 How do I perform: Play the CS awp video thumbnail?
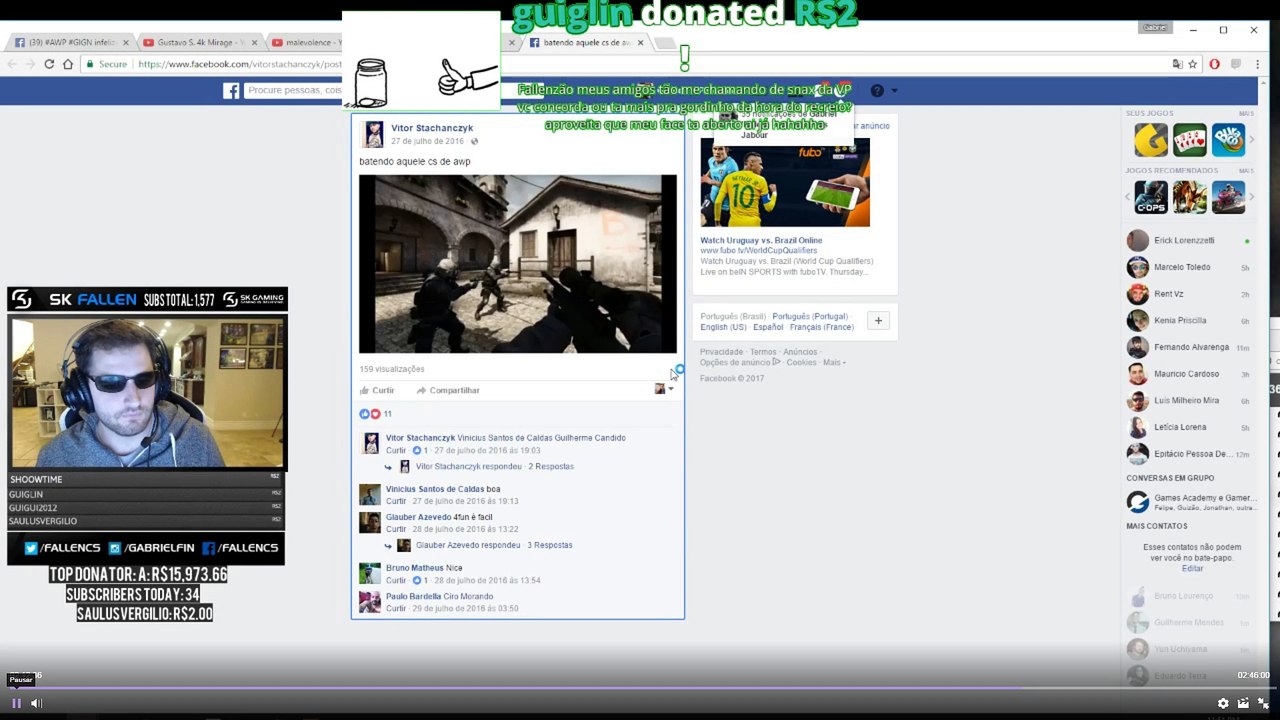pyautogui.click(x=518, y=264)
